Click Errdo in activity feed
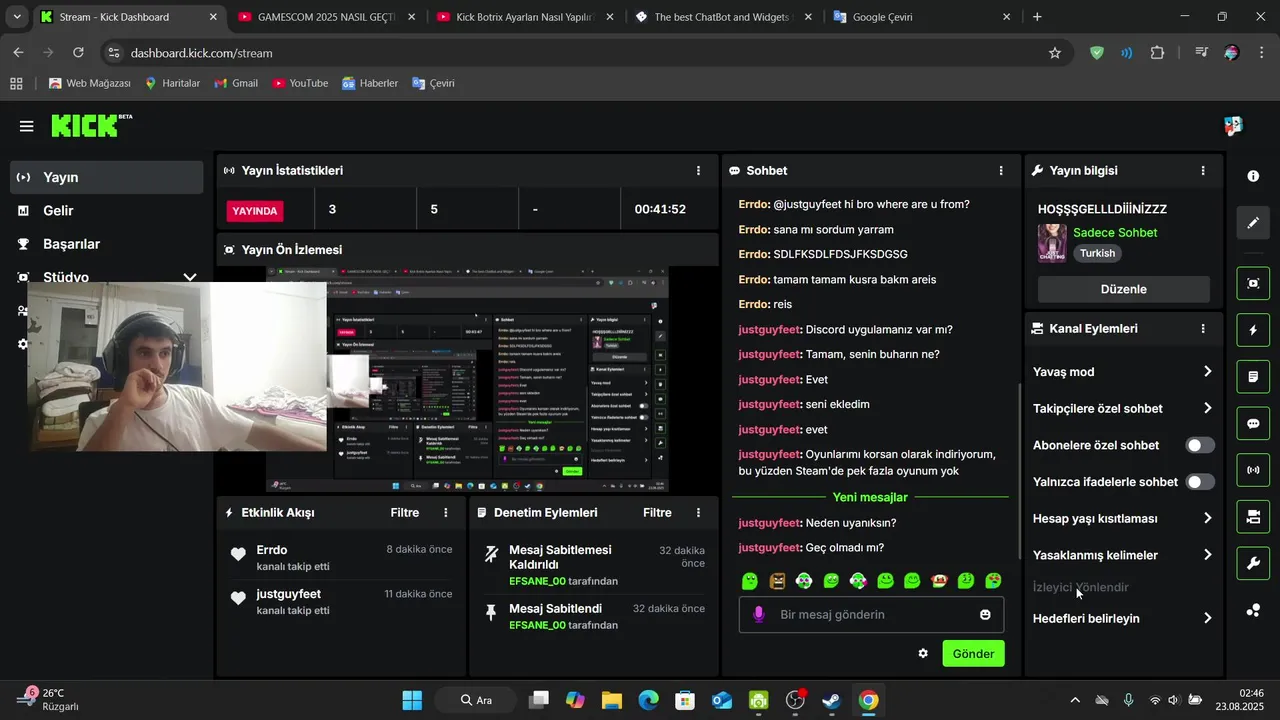This screenshot has width=1280, height=720. [272, 550]
